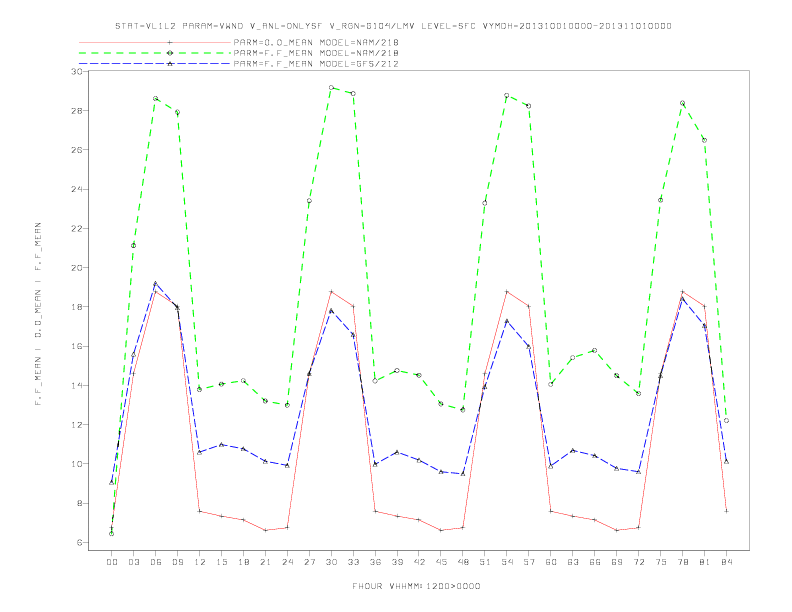
Task: Click x-axis tick label 84
Action: [x=726, y=562]
